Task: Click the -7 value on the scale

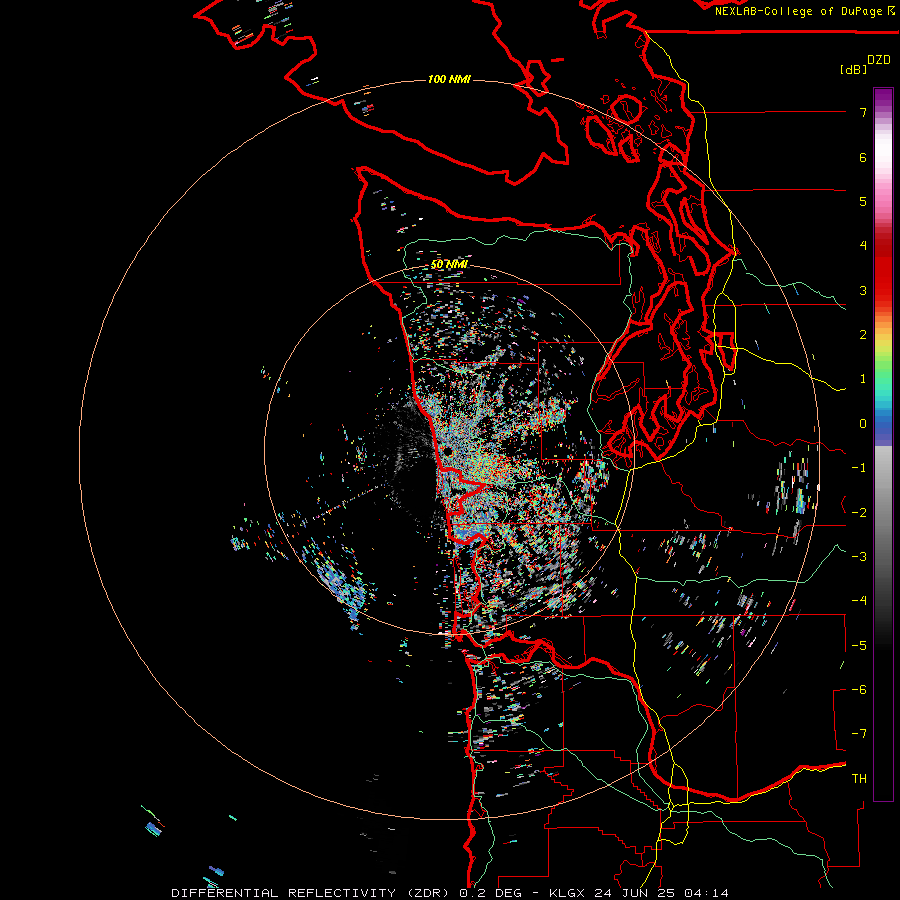Action: coord(859,734)
